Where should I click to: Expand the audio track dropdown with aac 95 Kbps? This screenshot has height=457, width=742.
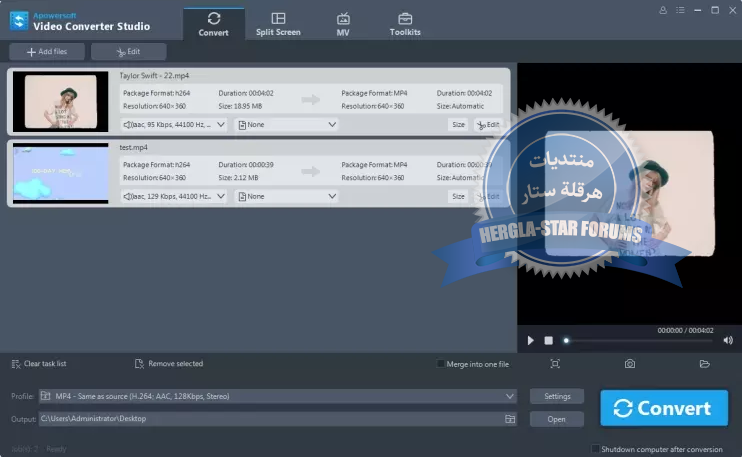coord(173,124)
